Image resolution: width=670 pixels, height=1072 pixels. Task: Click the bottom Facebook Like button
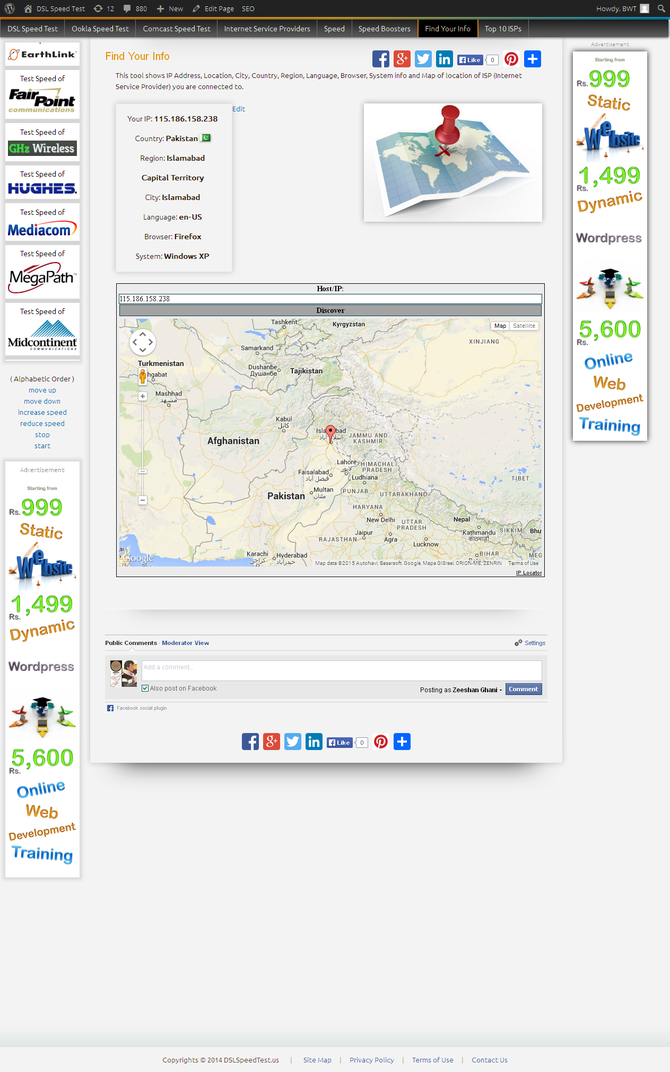pyautogui.click(x=339, y=742)
